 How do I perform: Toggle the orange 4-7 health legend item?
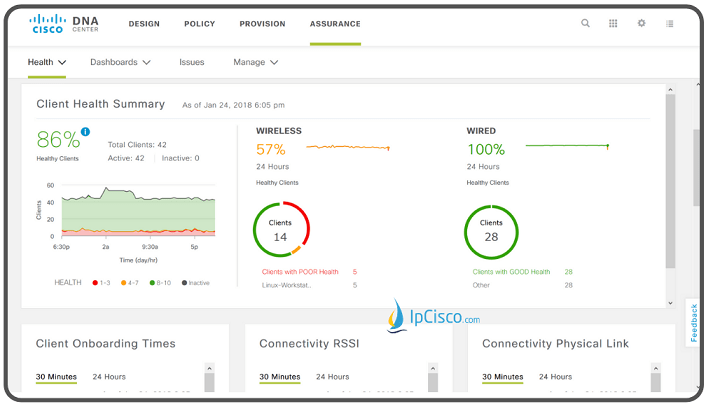point(130,283)
